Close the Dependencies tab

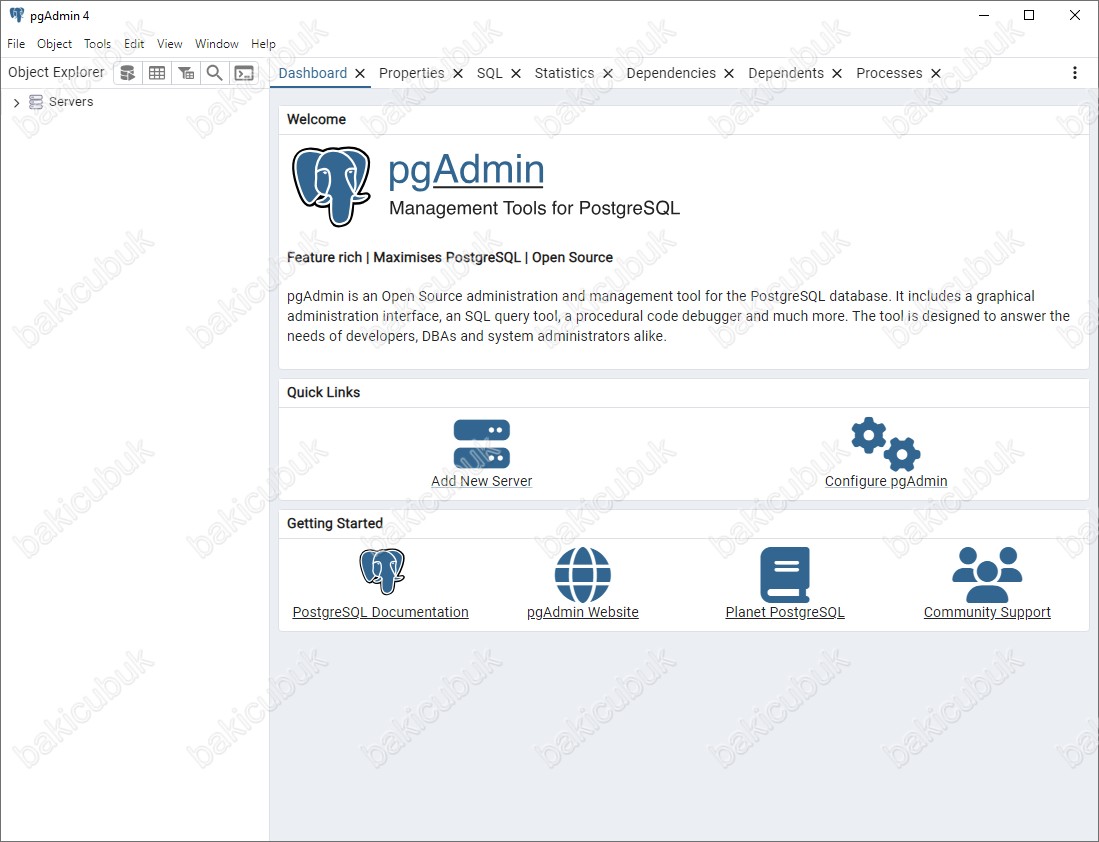(x=729, y=74)
